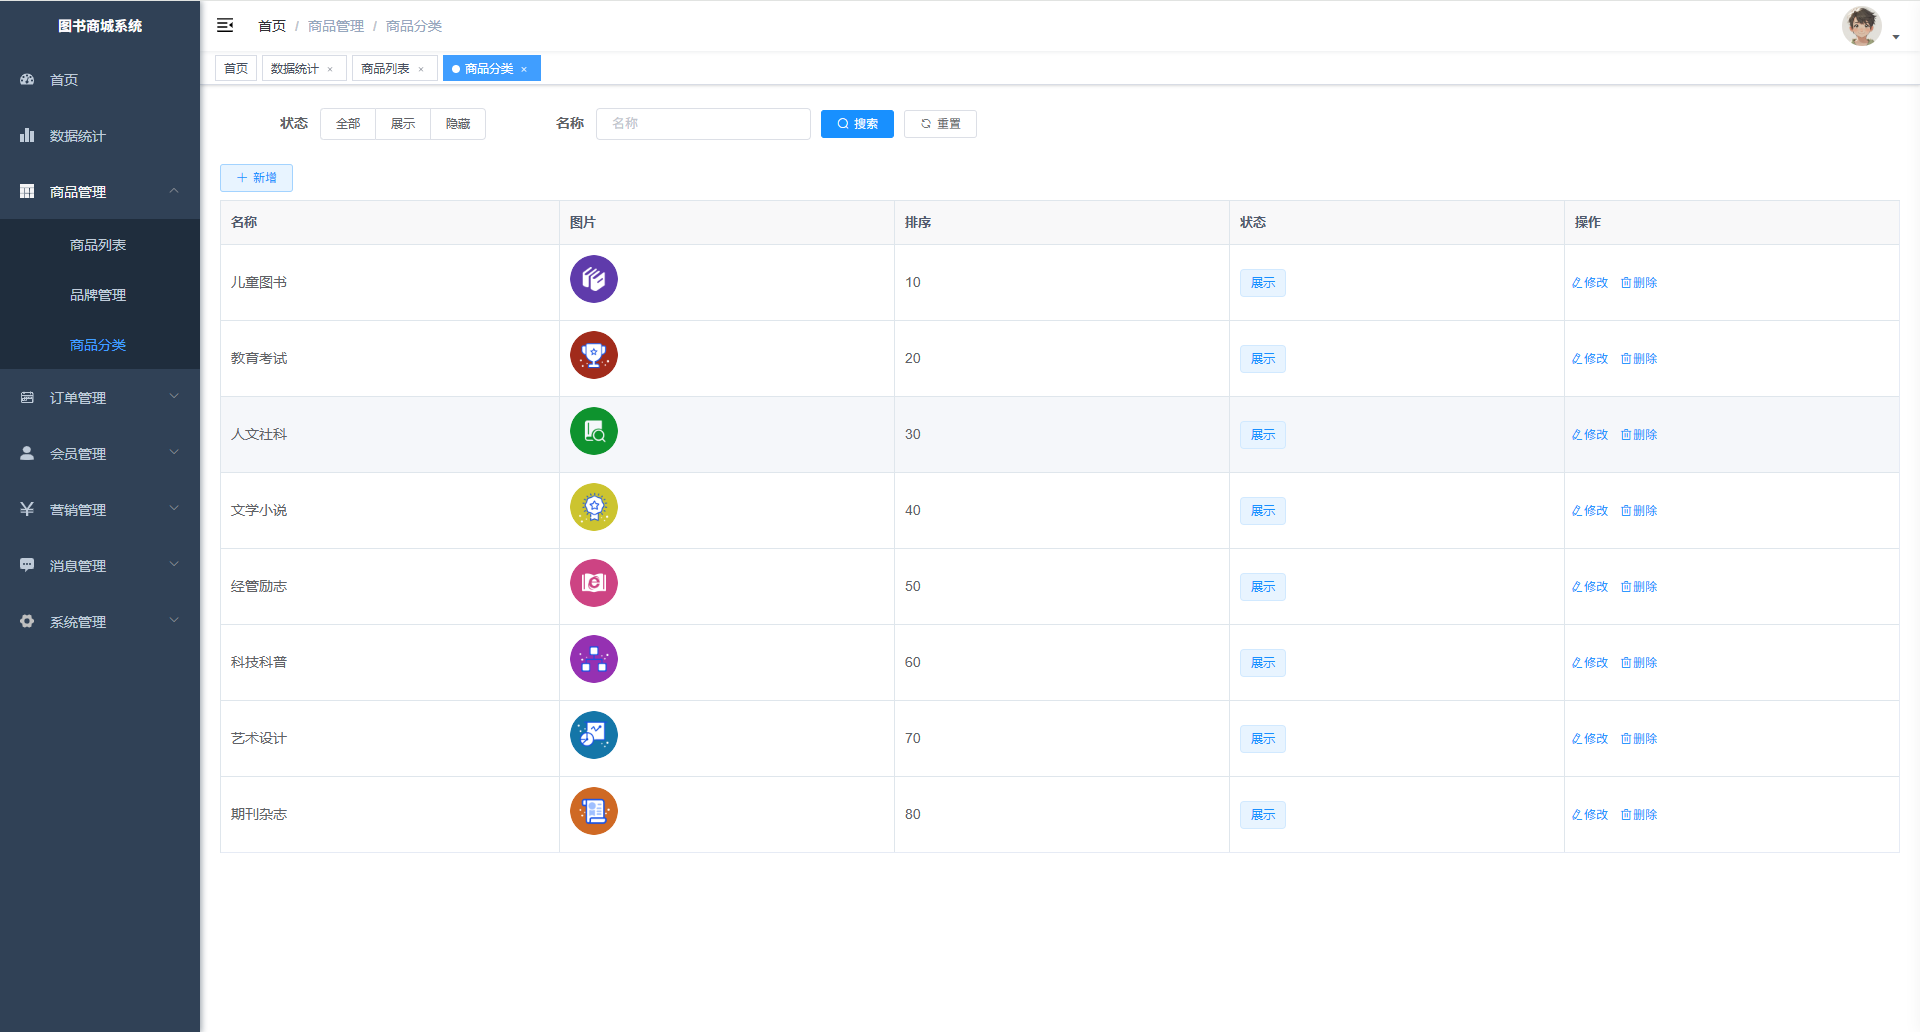The image size is (1920, 1032).
Task: Focus the 名称 search input field
Action: 703,124
